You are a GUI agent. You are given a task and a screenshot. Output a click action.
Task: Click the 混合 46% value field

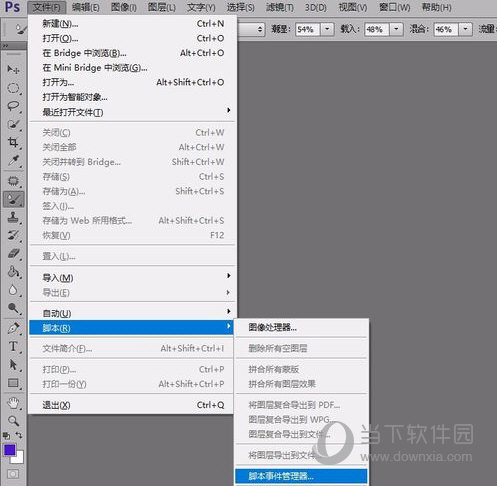(446, 29)
